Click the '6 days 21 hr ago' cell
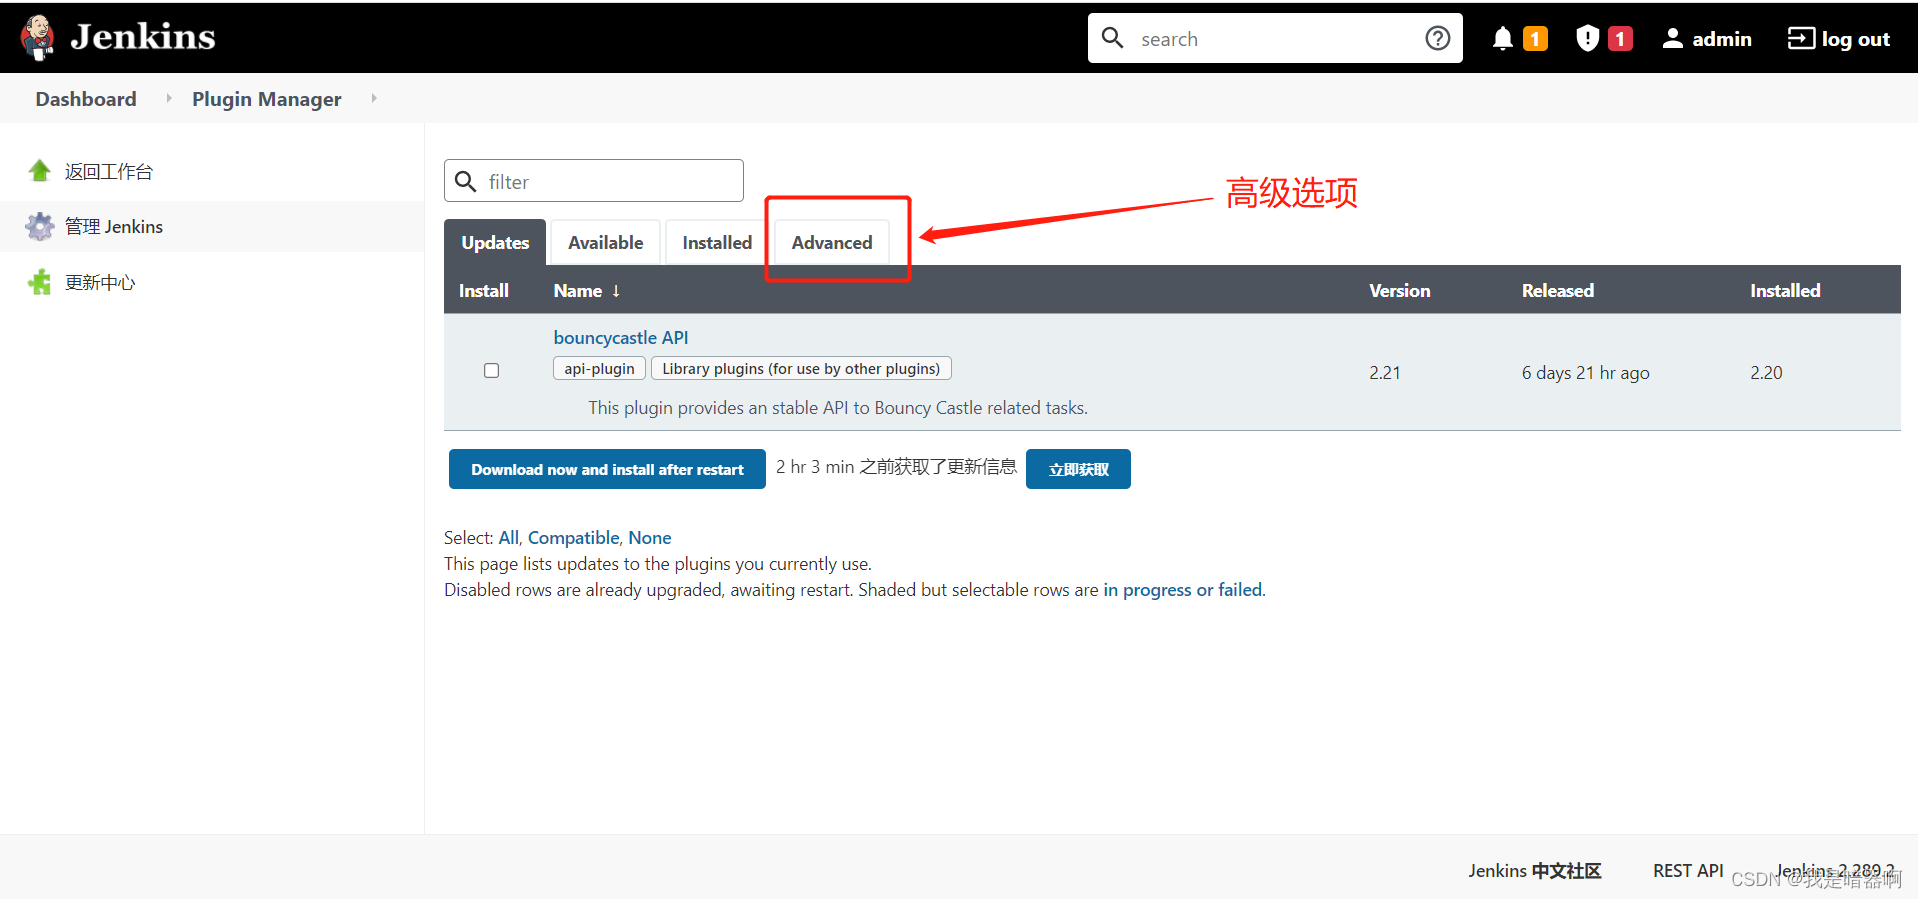Viewport: 1918px width, 899px height. point(1585,373)
